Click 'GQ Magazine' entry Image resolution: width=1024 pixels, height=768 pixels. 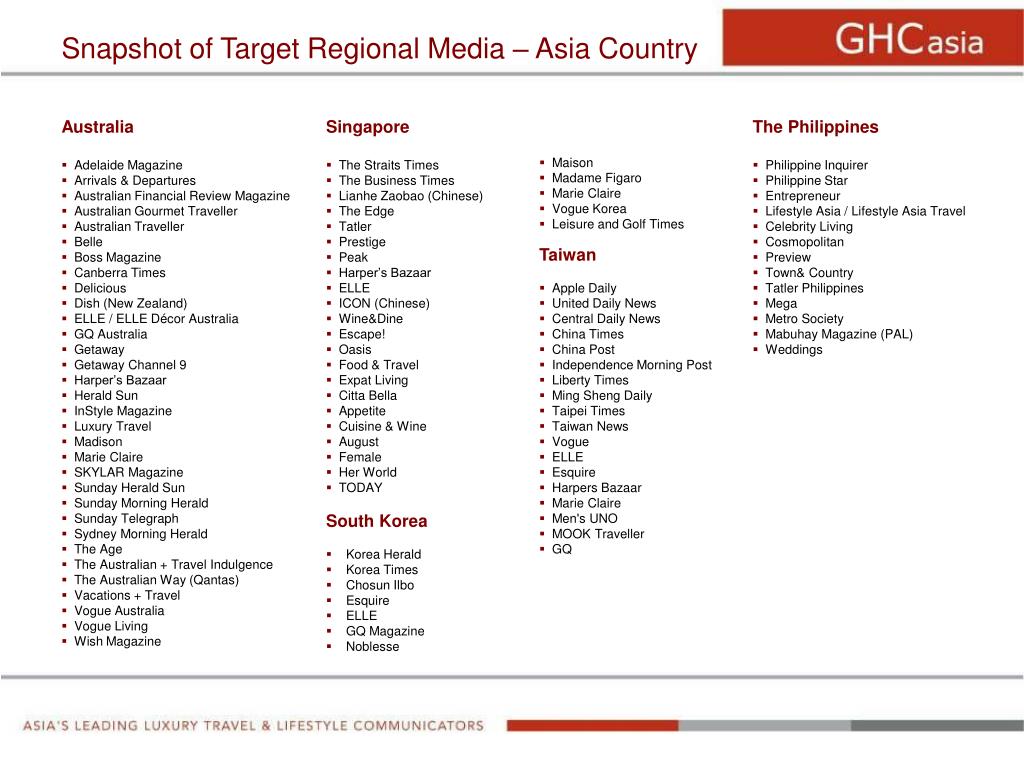coord(385,631)
